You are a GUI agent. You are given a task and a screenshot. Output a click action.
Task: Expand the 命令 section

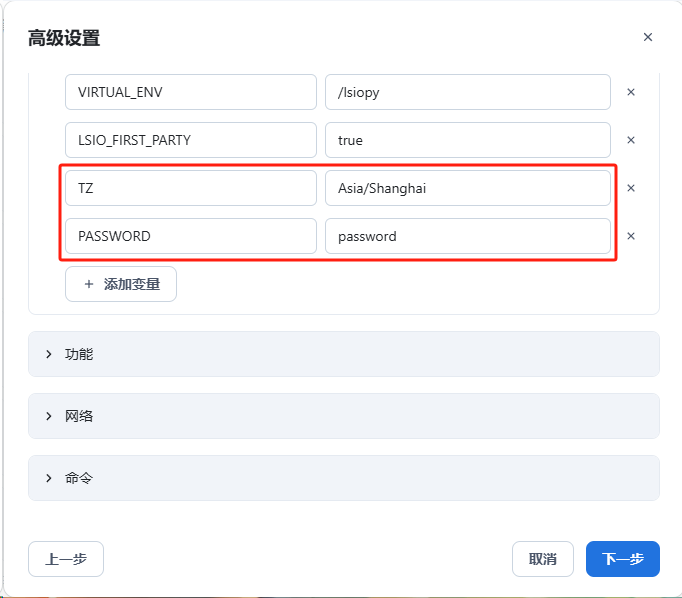coord(344,478)
